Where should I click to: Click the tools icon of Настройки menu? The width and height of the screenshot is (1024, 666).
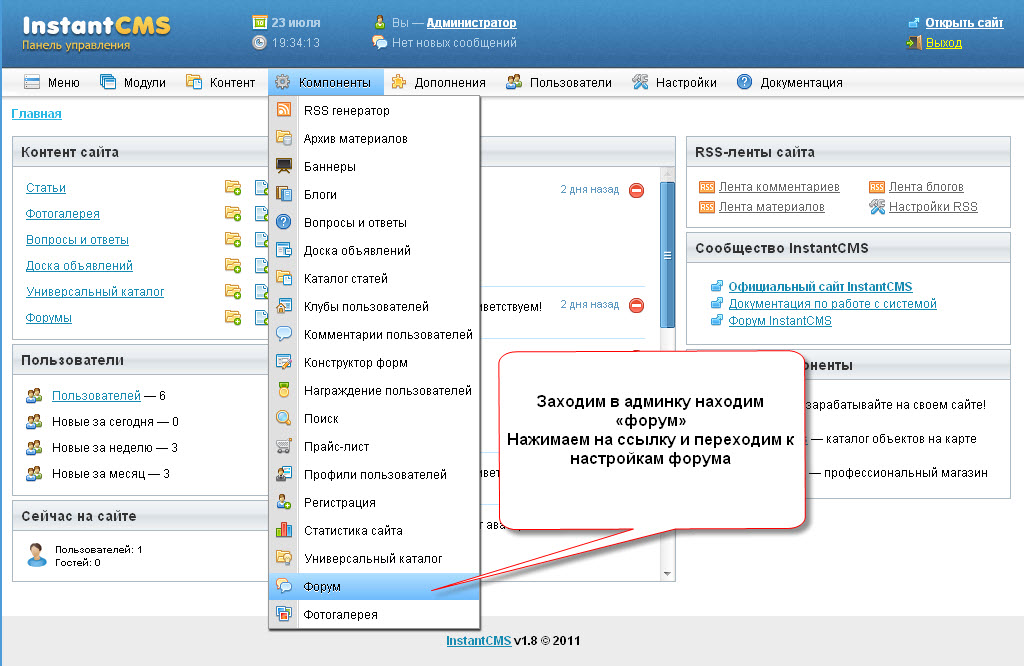click(x=640, y=82)
